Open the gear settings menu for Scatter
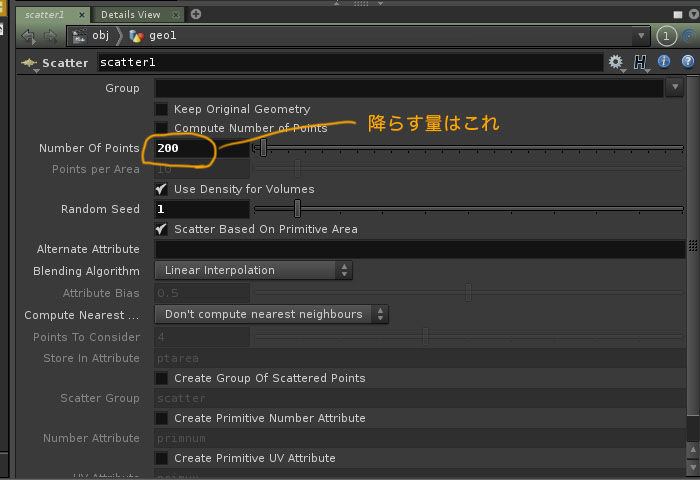The width and height of the screenshot is (700, 480). coord(616,62)
